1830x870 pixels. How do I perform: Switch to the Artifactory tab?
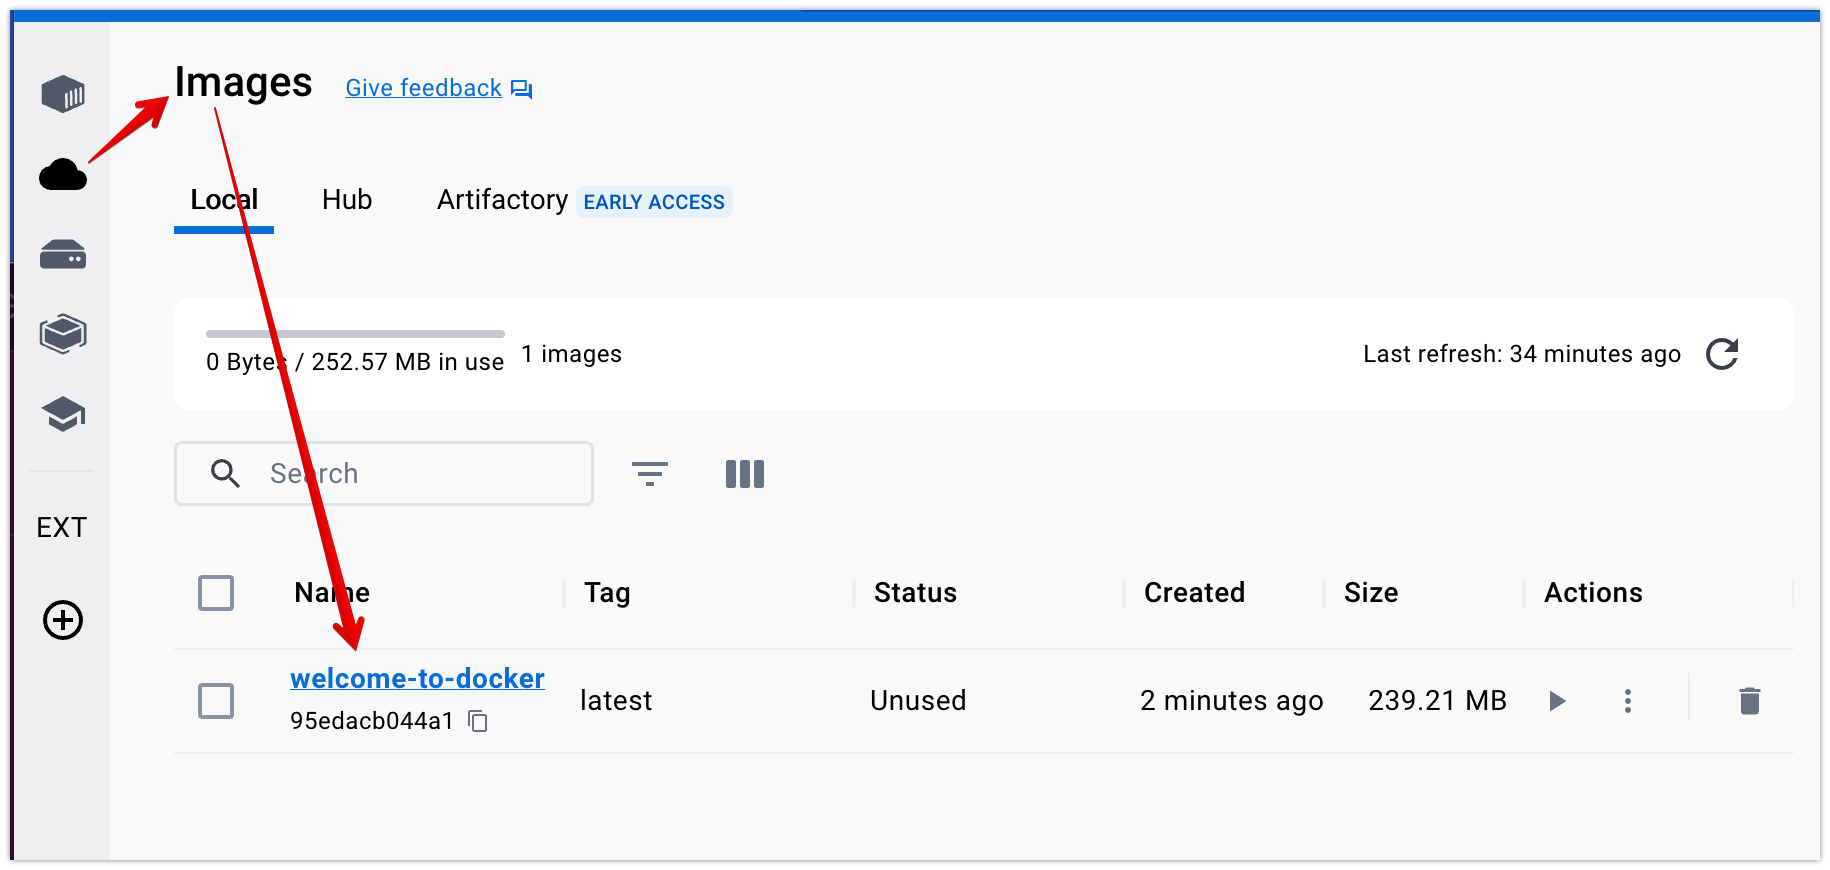click(x=502, y=200)
